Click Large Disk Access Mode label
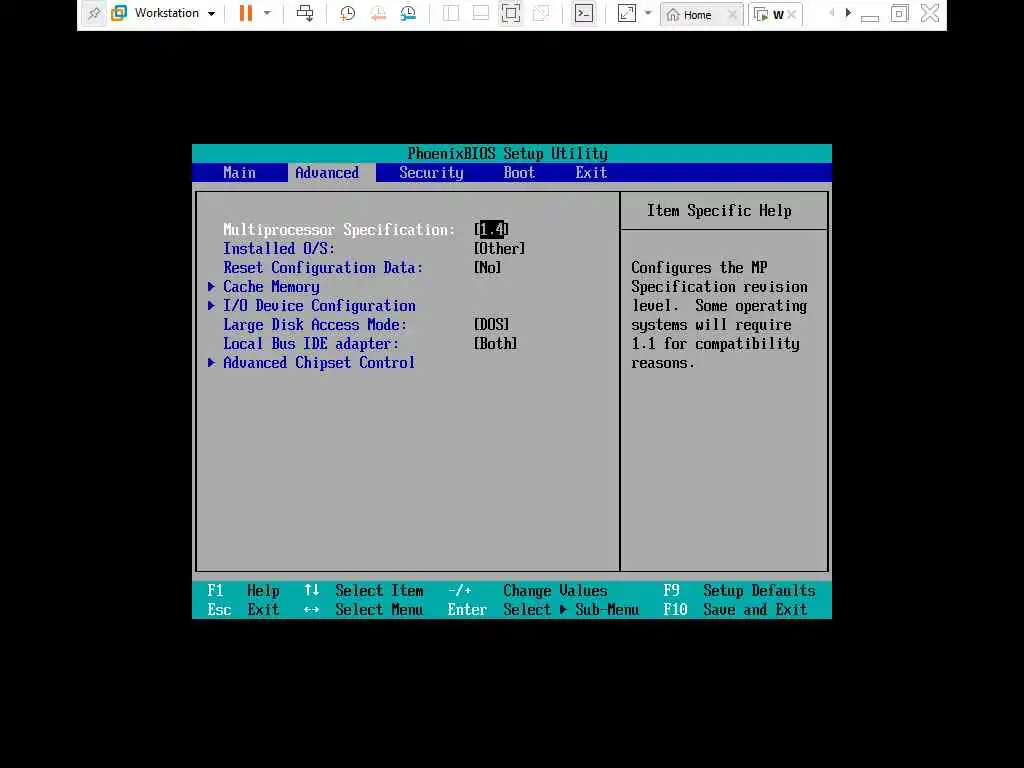Image resolution: width=1024 pixels, height=768 pixels. pyautogui.click(x=315, y=325)
